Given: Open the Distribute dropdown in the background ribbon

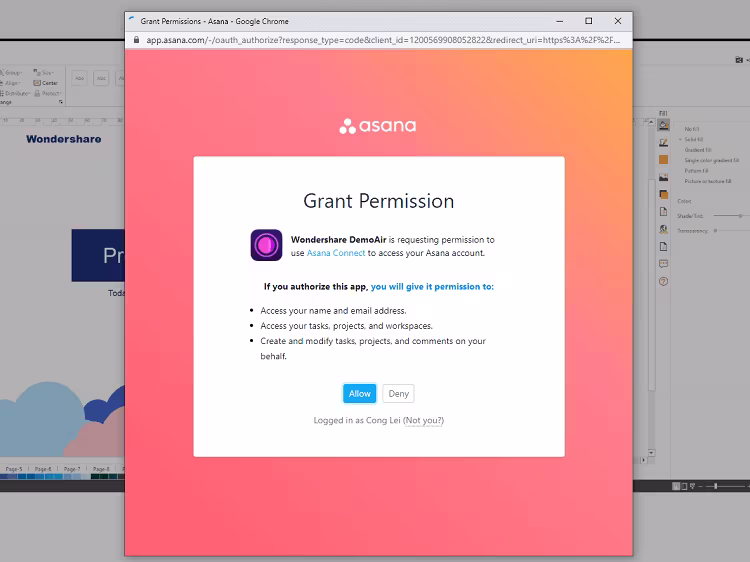Looking at the screenshot, I should coord(15,93).
